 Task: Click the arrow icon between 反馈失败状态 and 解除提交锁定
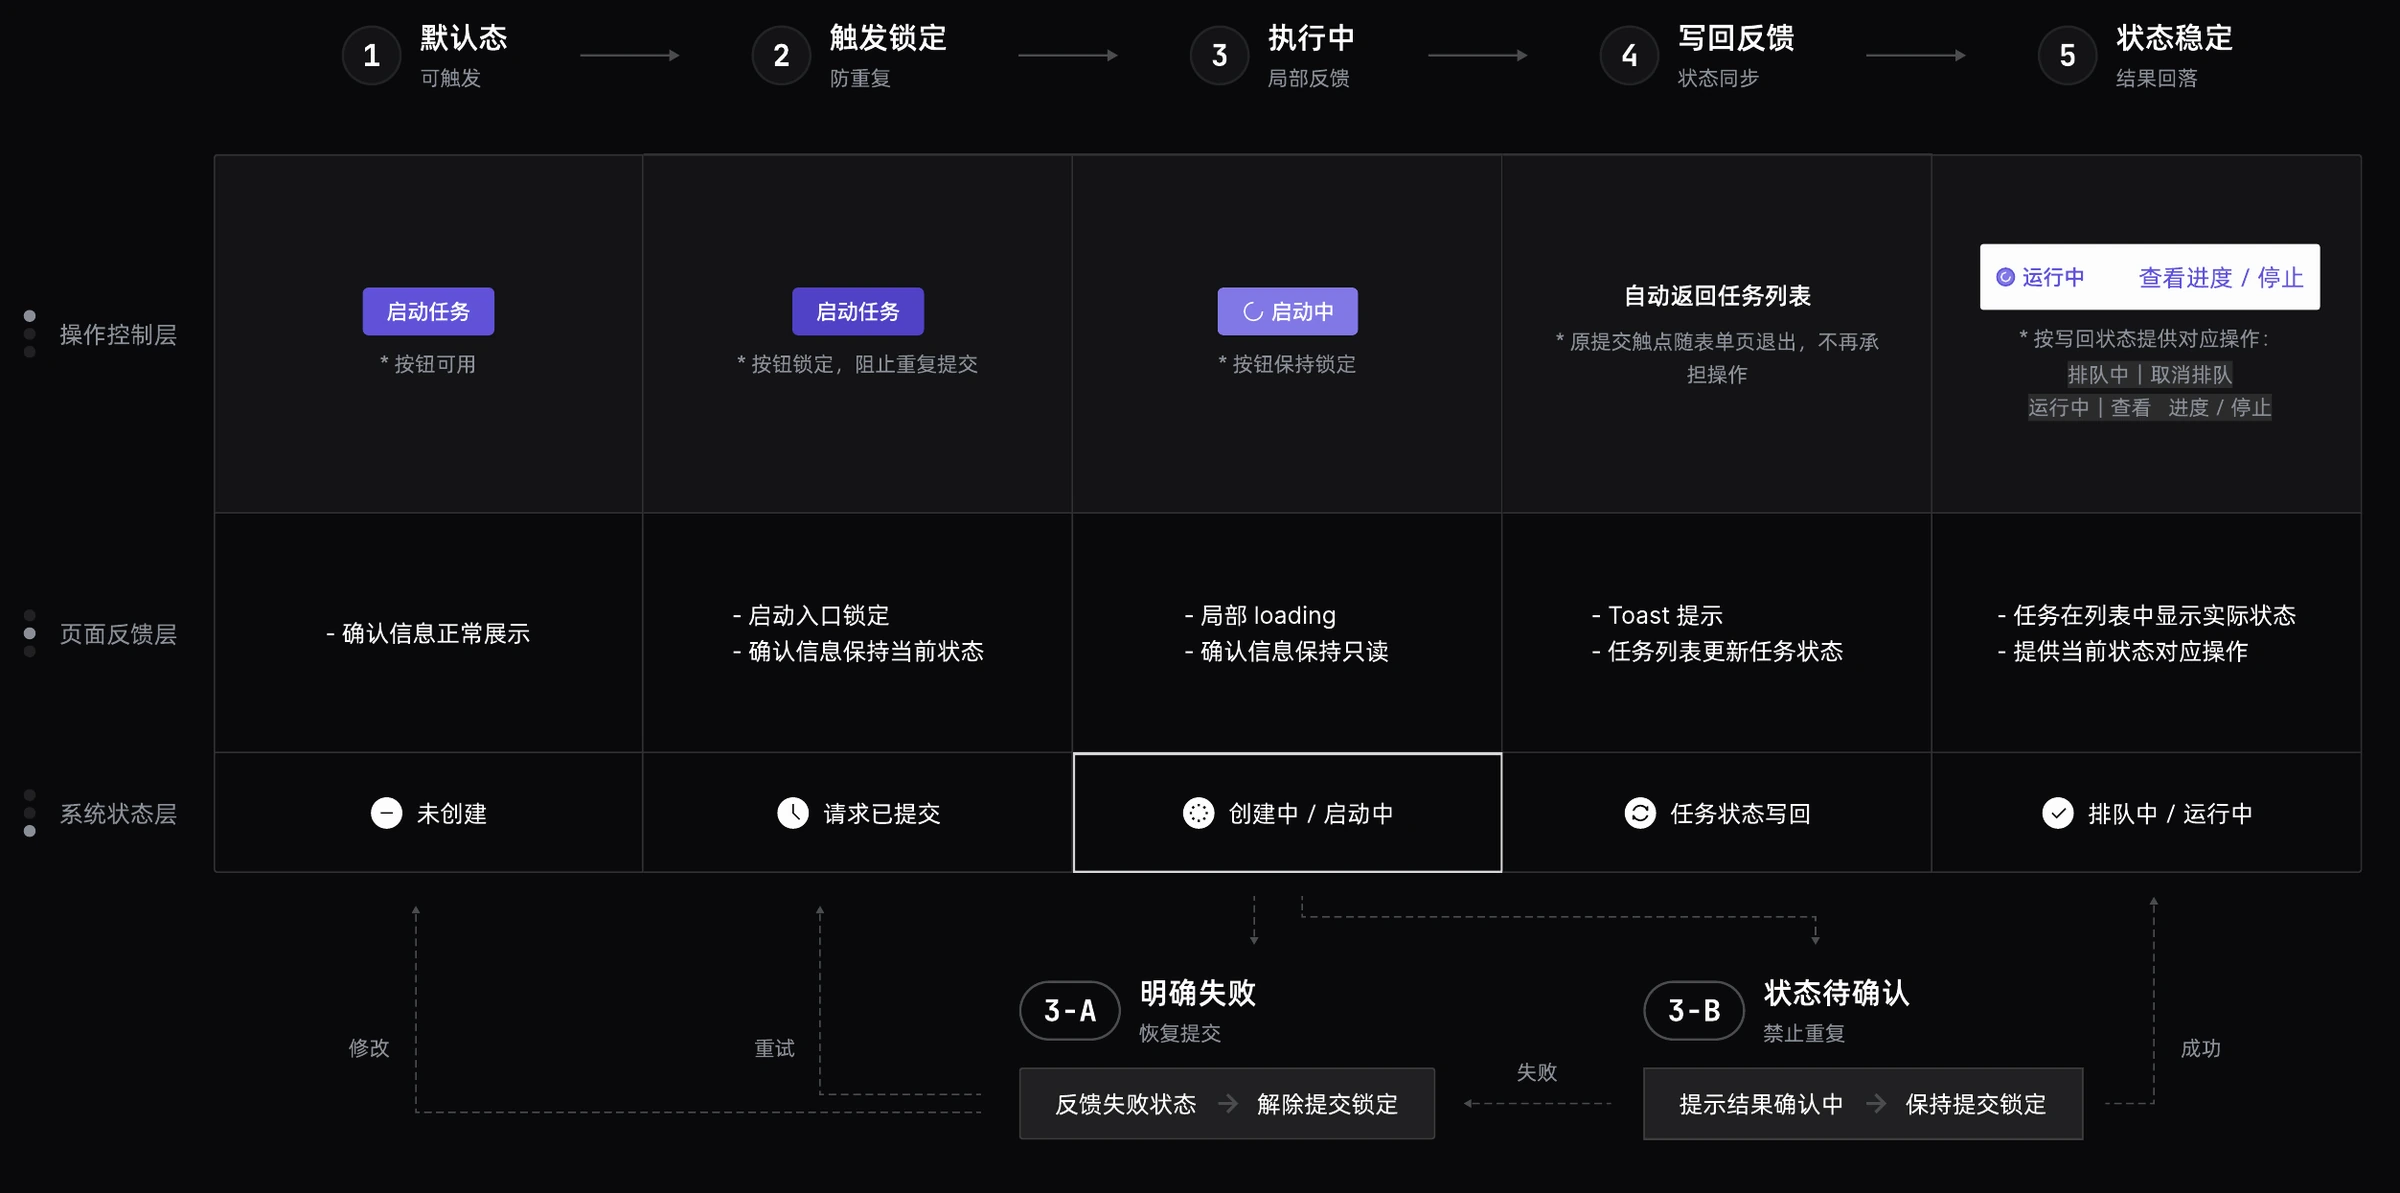[x=1228, y=1103]
